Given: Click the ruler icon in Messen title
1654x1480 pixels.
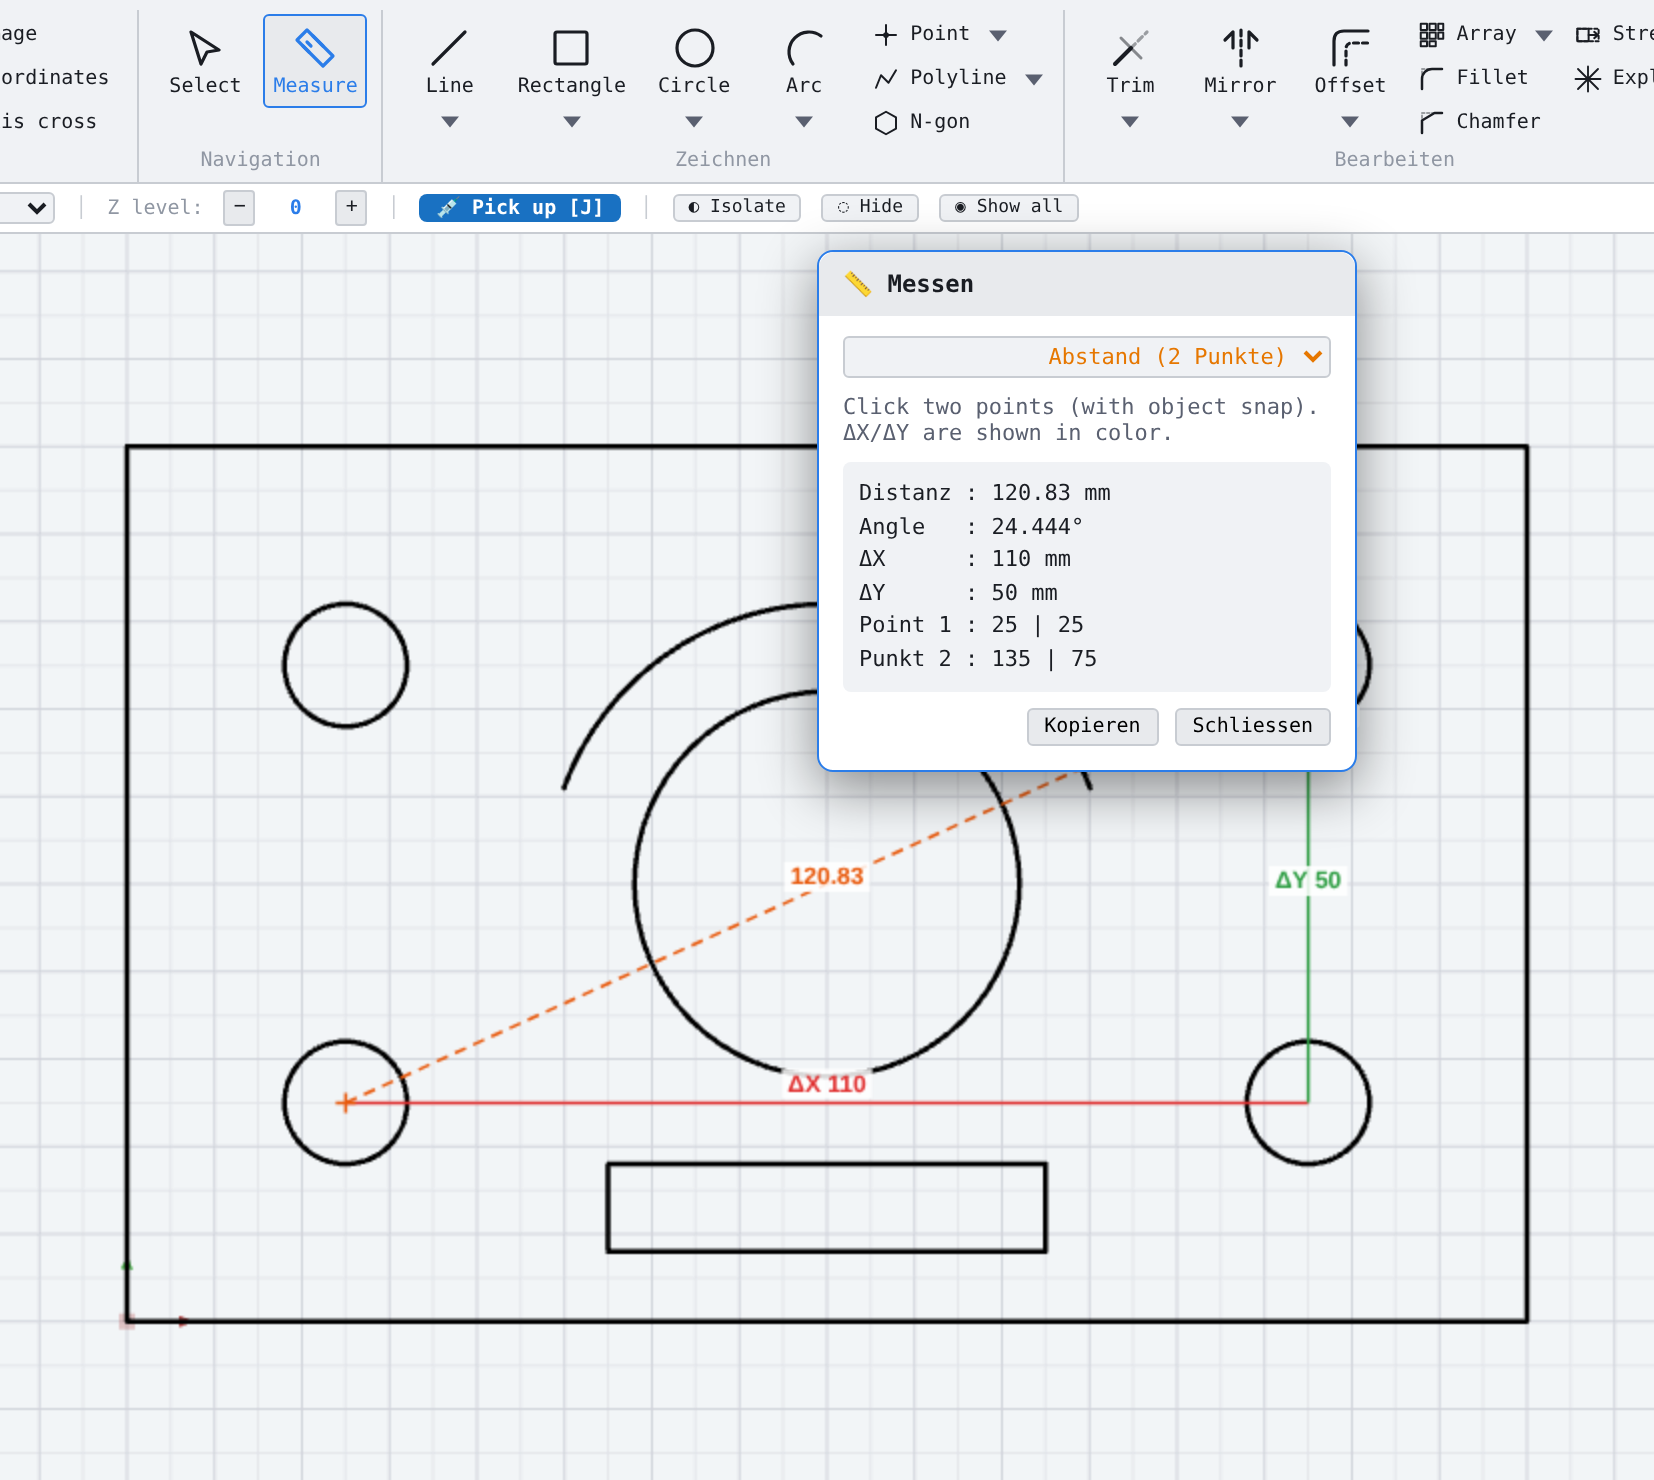Looking at the screenshot, I should pyautogui.click(x=858, y=284).
